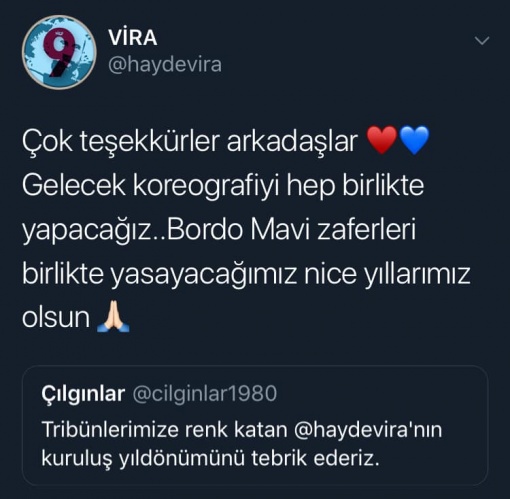The height and width of the screenshot is (499, 510).
Task: Open the quoted Çılgınlar tweet card
Action: (x=255, y=425)
